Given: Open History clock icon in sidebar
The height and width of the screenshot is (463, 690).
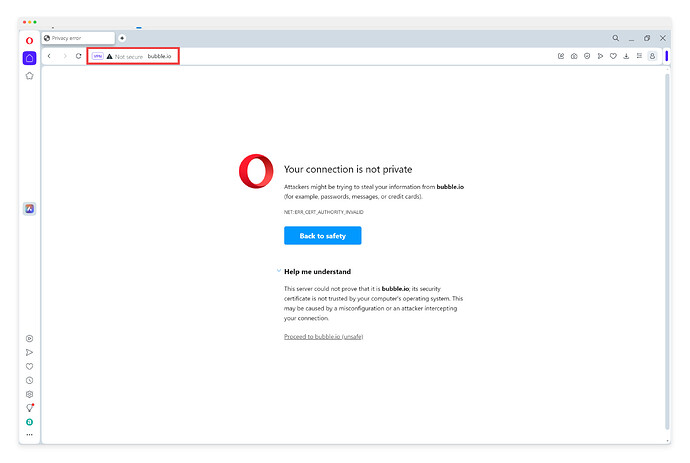Looking at the screenshot, I should tap(29, 380).
